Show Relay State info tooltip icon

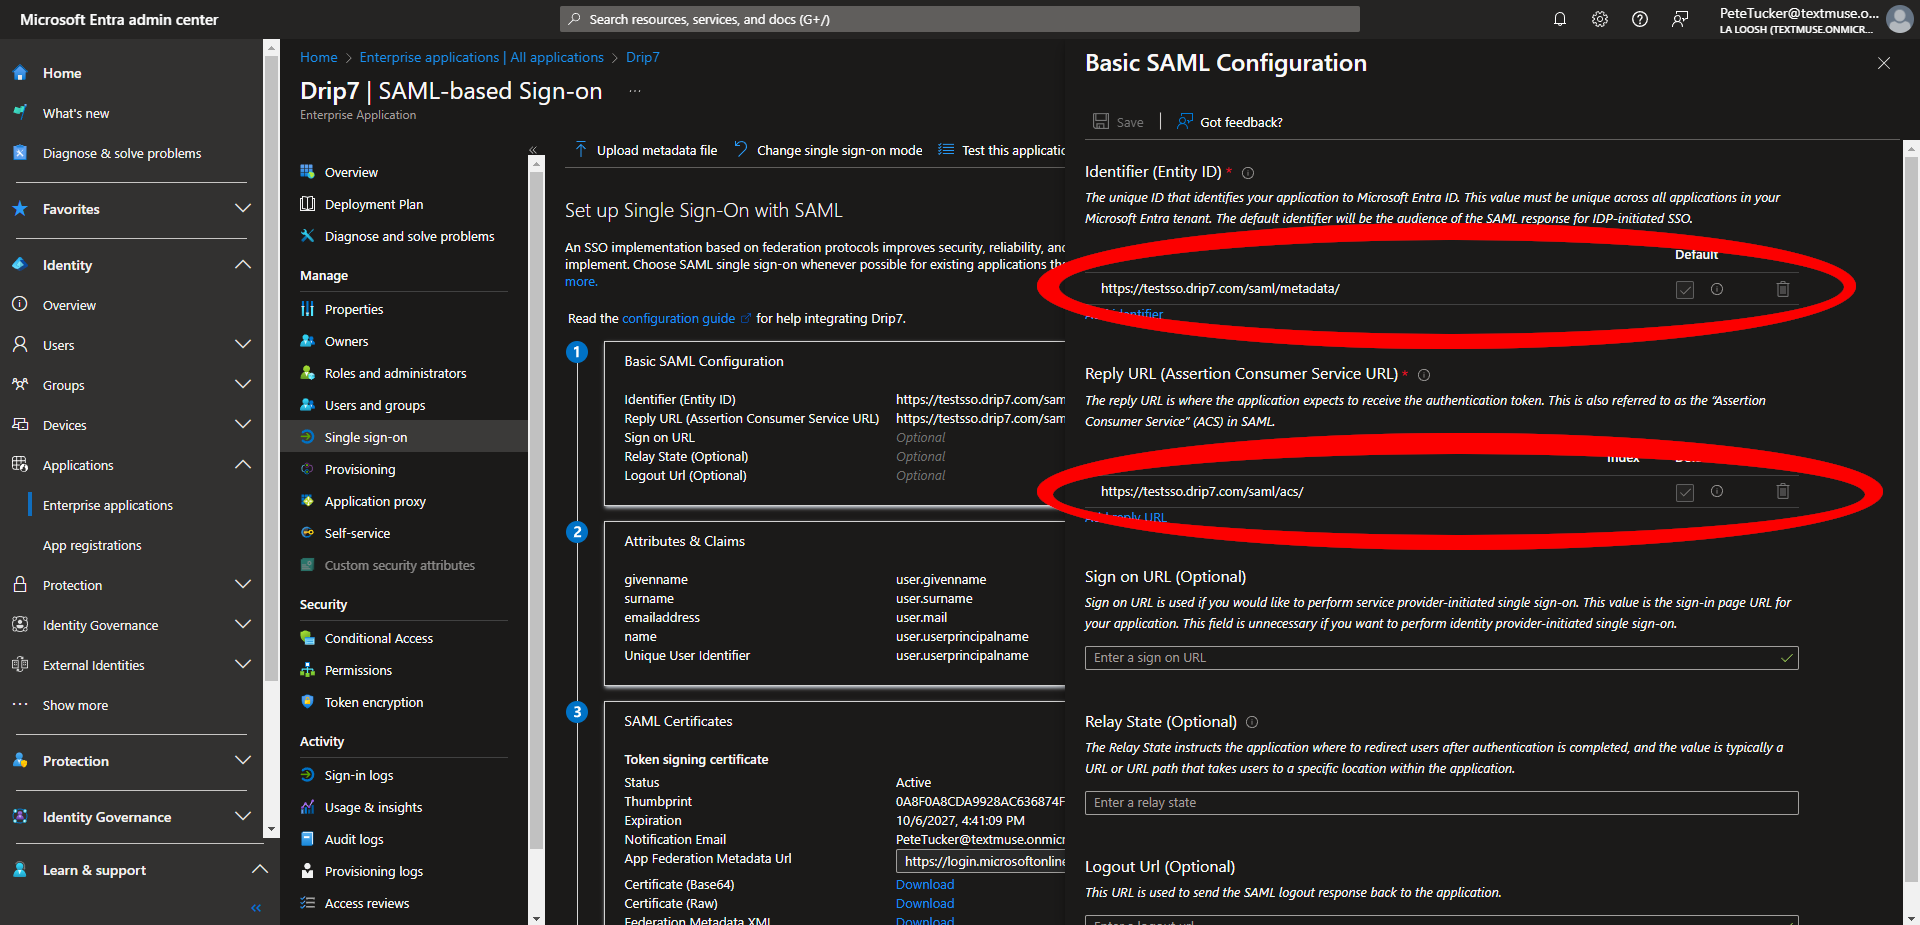[x=1252, y=722]
